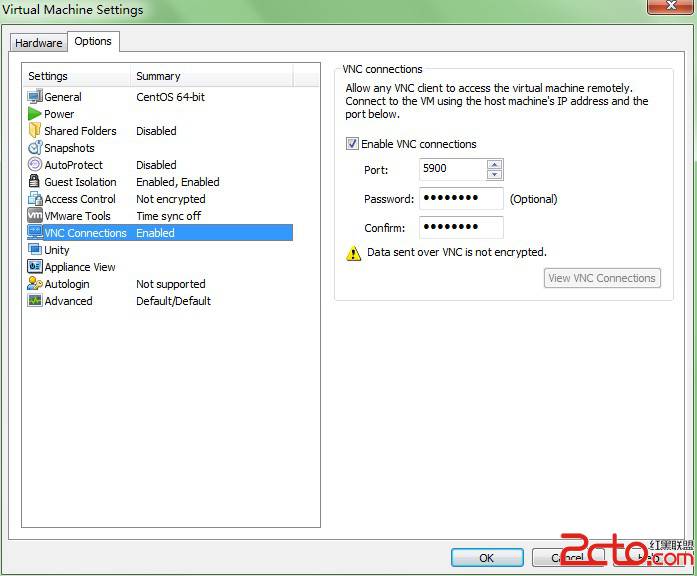Click the highlighted Enabled summary for VNC
Image resolution: width=697 pixels, height=576 pixels.
pyautogui.click(x=155, y=233)
